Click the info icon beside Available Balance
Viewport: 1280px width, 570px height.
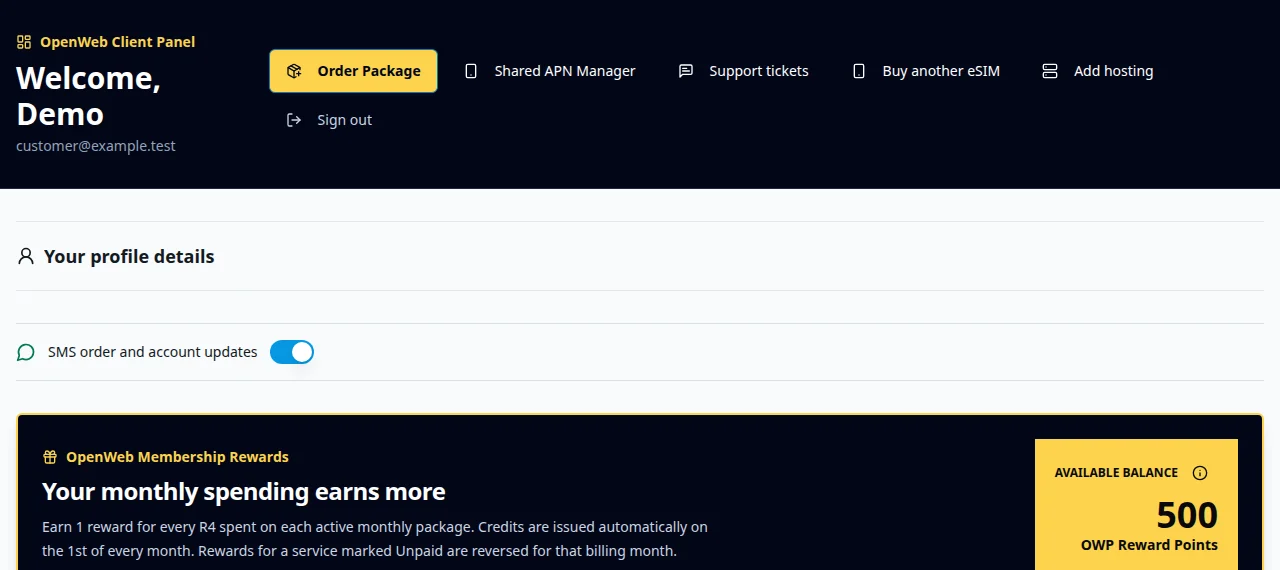tap(1200, 473)
